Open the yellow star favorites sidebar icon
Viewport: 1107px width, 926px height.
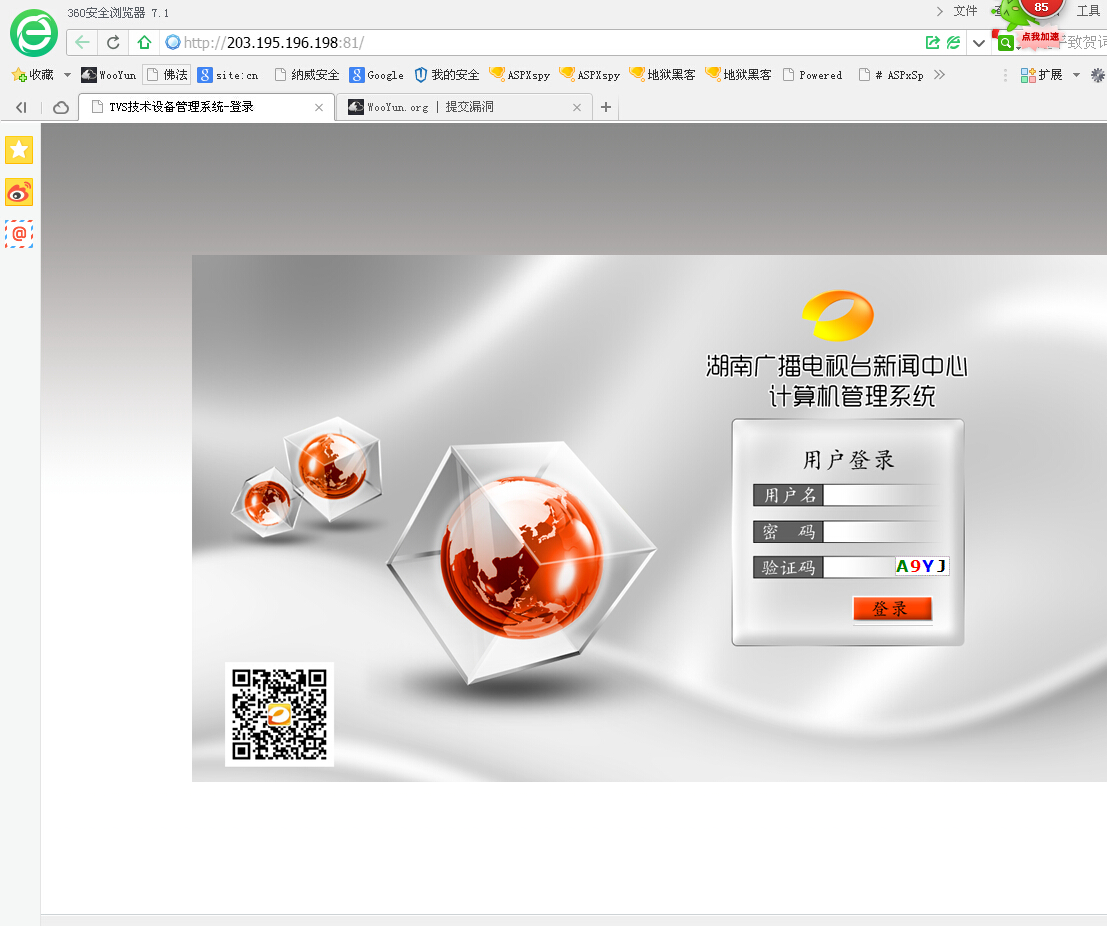(x=19, y=150)
